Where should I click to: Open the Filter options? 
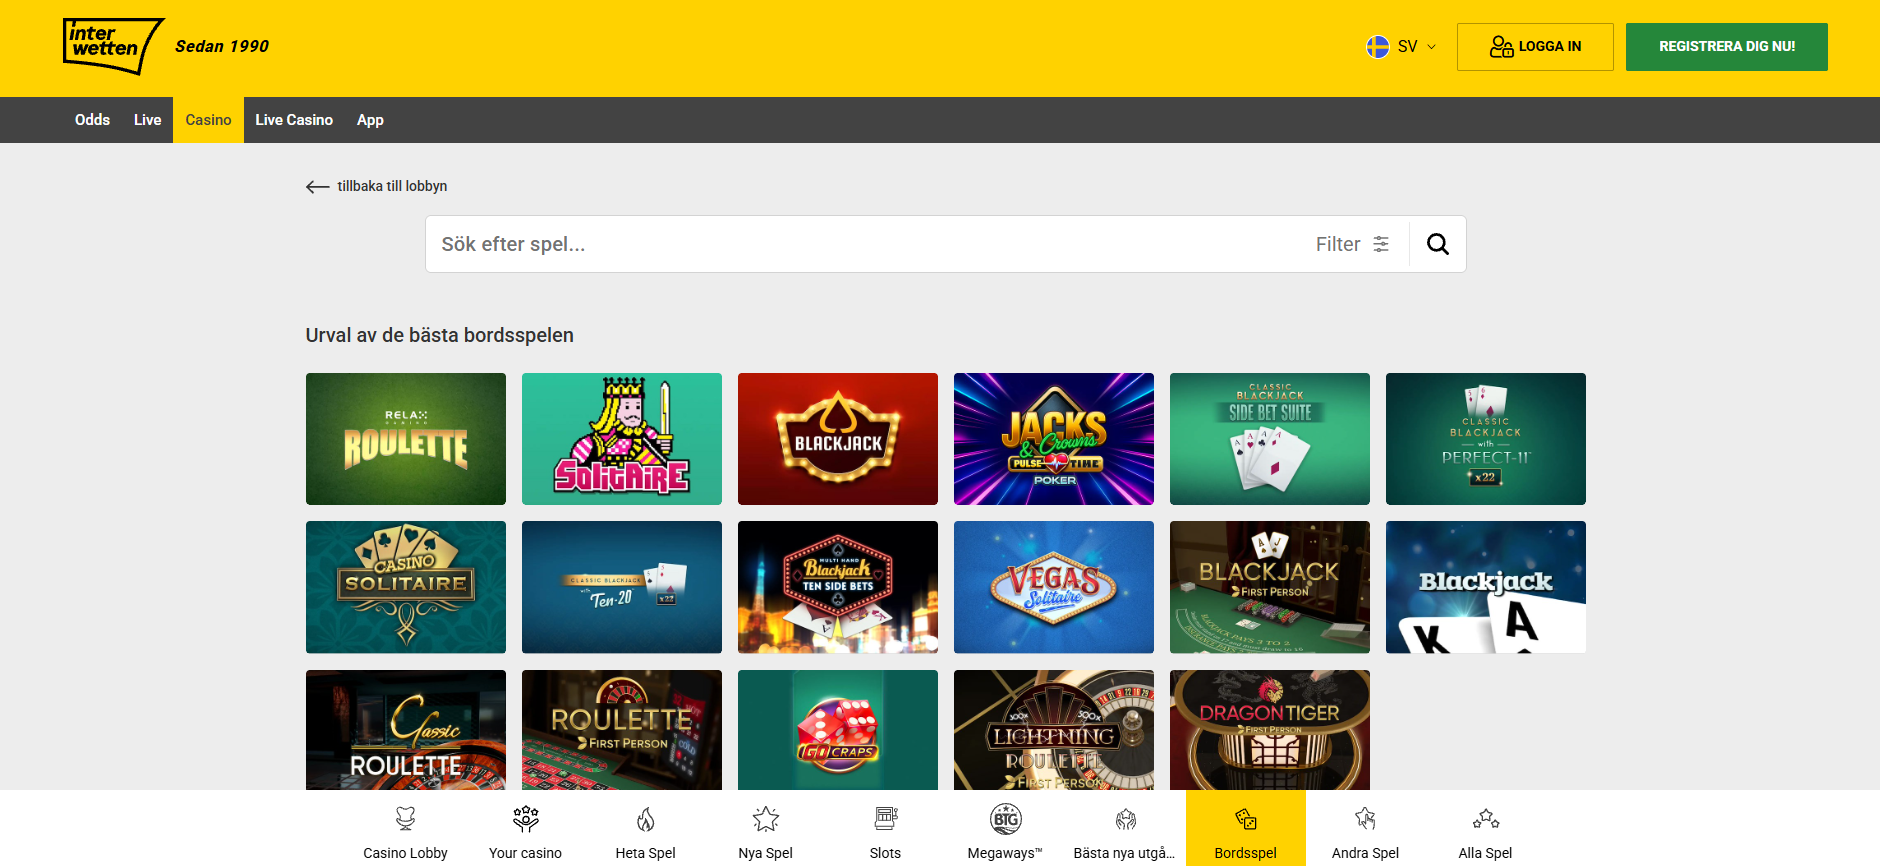click(1352, 244)
